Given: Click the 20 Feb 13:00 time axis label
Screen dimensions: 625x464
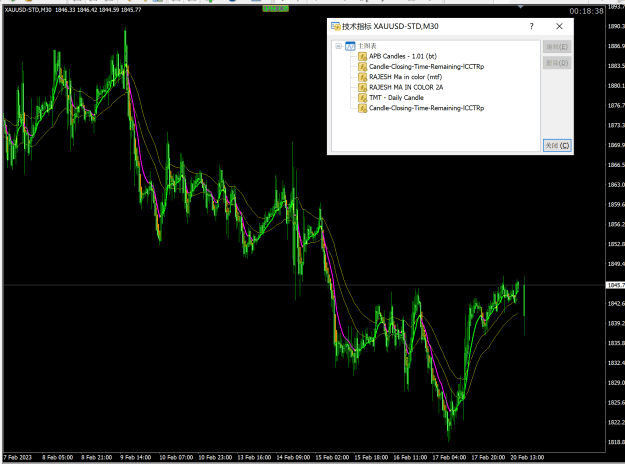Looking at the screenshot, I should (527, 457).
